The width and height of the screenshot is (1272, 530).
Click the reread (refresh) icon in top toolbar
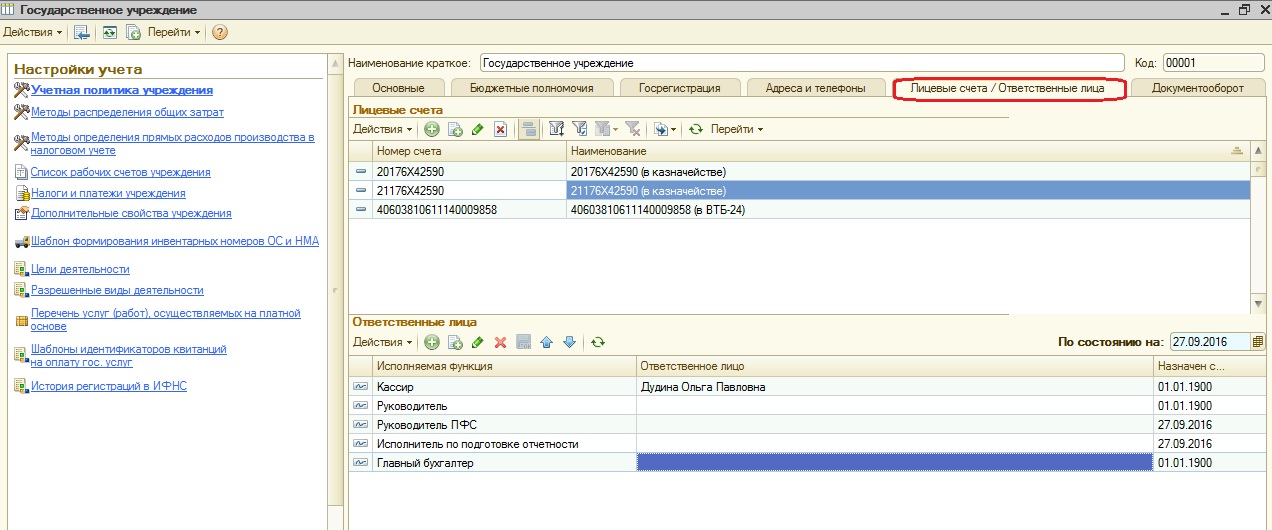point(110,32)
